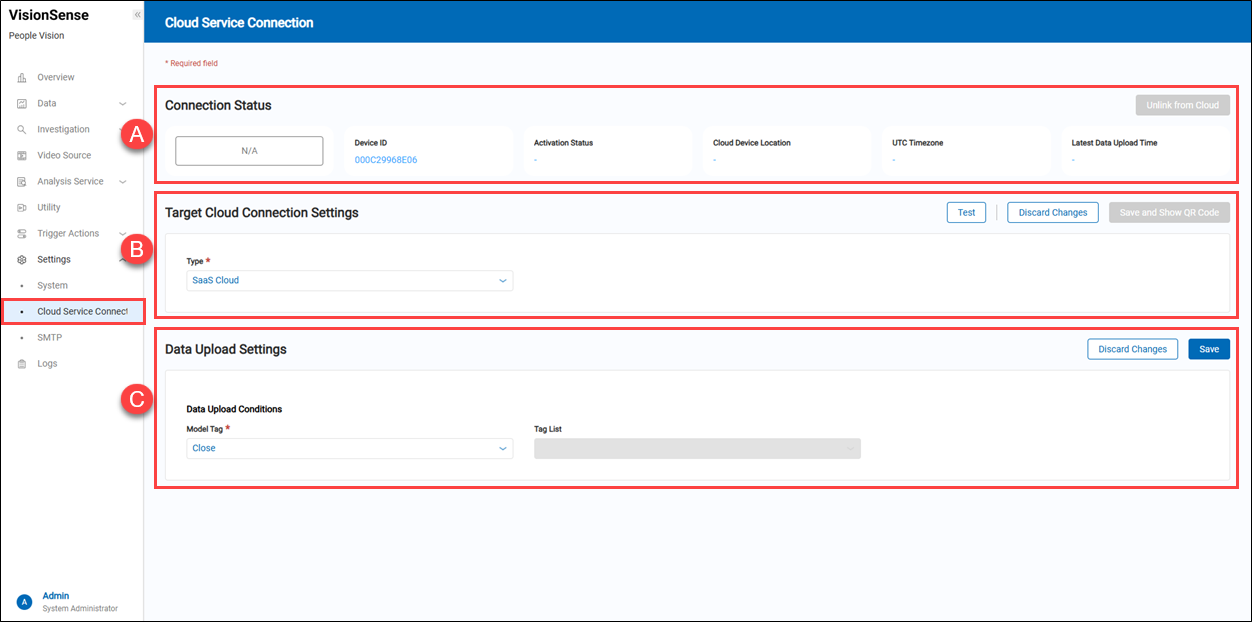Expand the Data menu chevron
1252x622 pixels.
coord(123,104)
